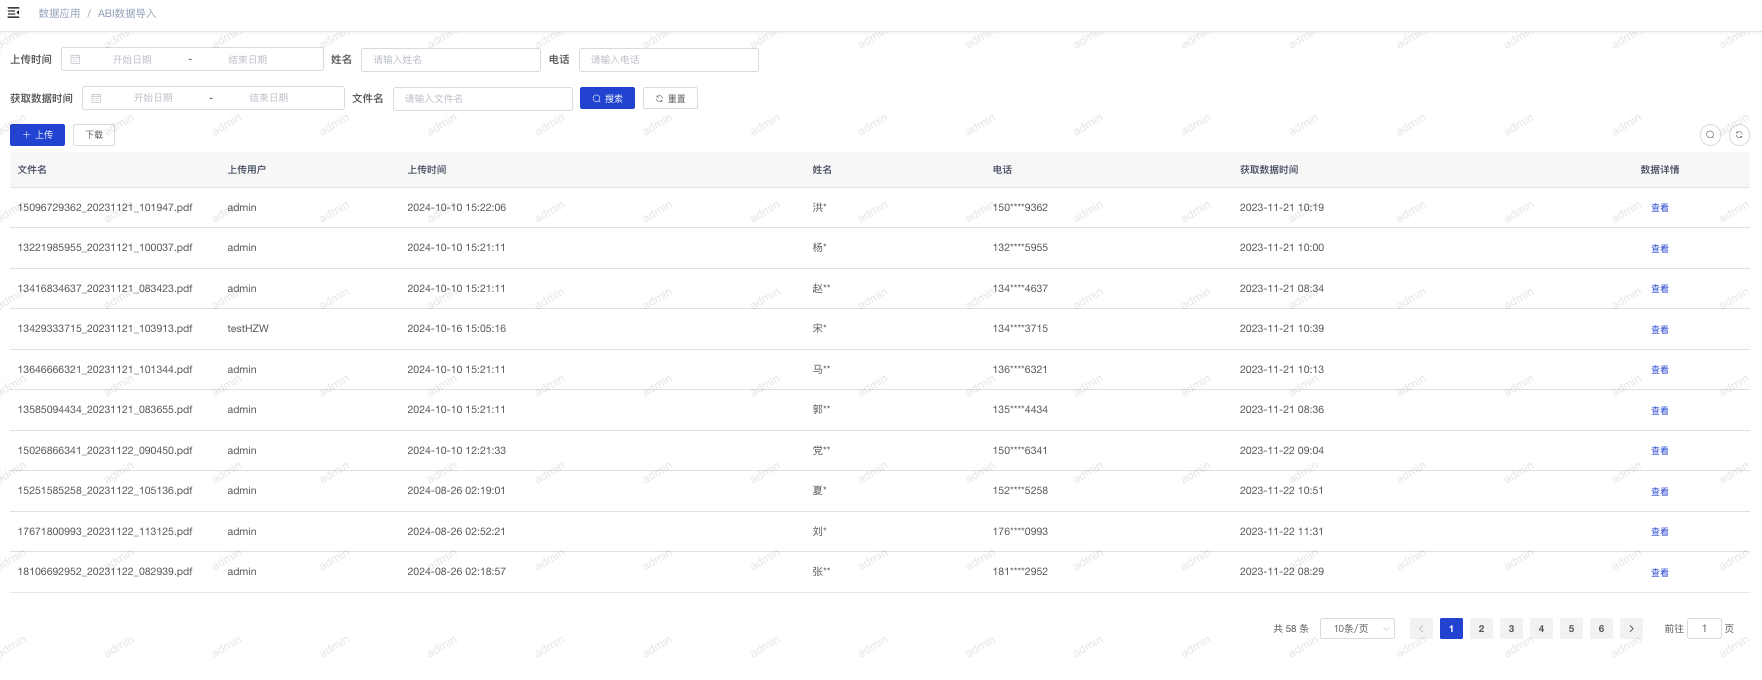
Task: Open 查看 link for the testHZW row
Action: [x=1659, y=329]
